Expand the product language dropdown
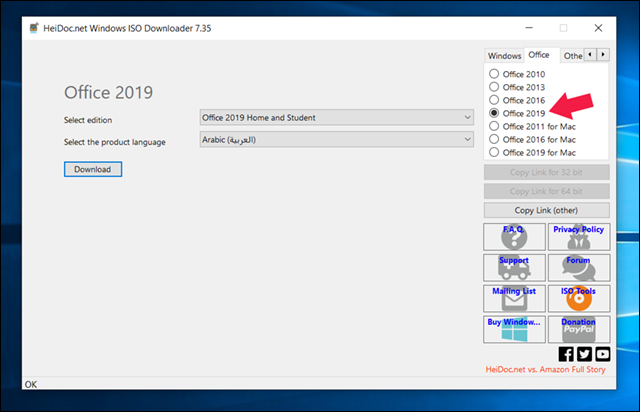The image size is (640, 412). tap(337, 139)
